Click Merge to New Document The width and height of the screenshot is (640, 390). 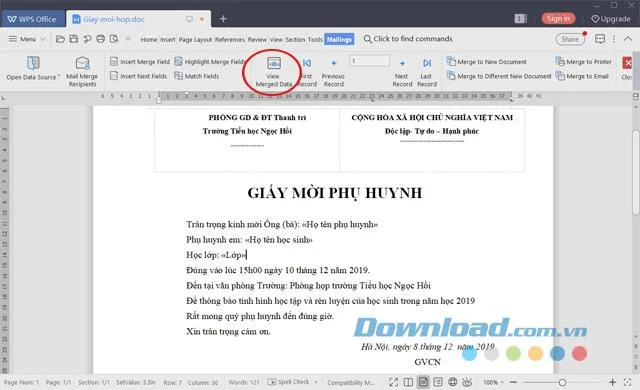coord(487,62)
